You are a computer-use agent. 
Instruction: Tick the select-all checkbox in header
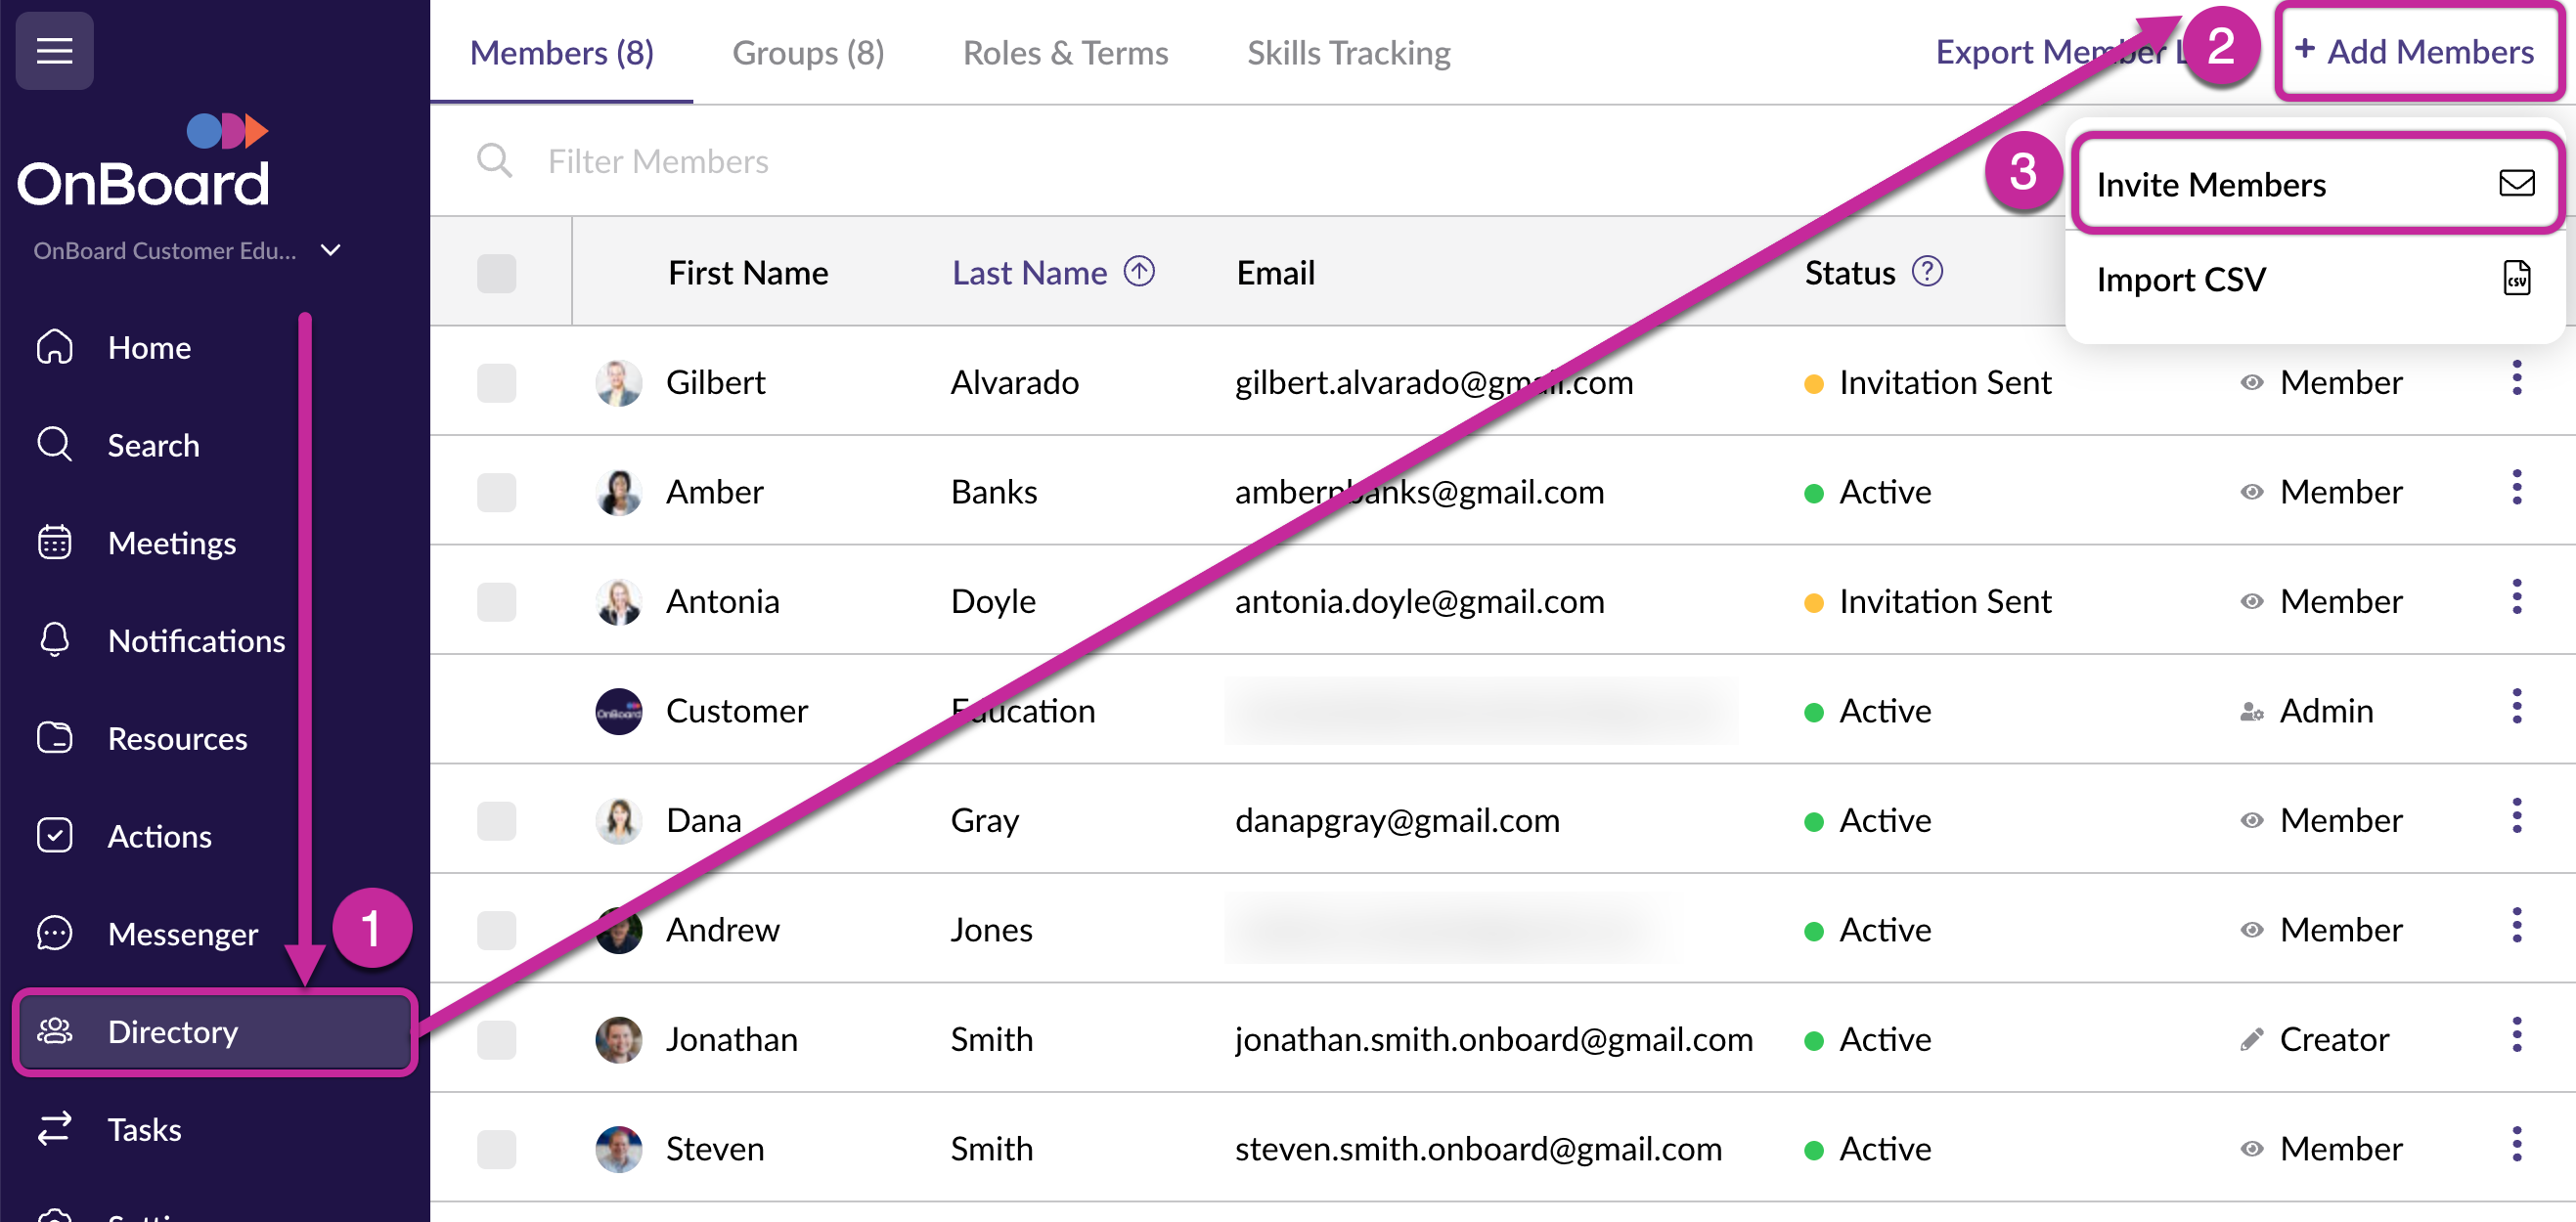click(x=496, y=273)
